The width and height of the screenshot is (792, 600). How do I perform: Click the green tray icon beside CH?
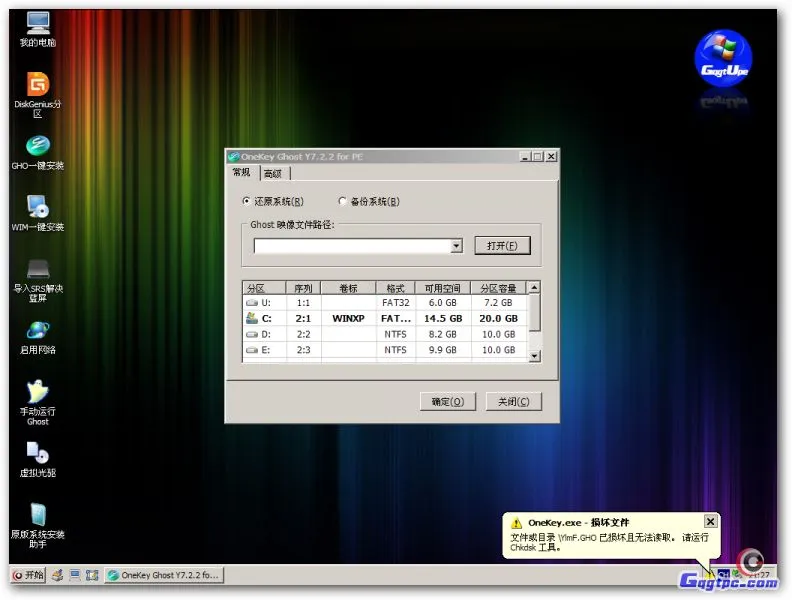point(737,574)
